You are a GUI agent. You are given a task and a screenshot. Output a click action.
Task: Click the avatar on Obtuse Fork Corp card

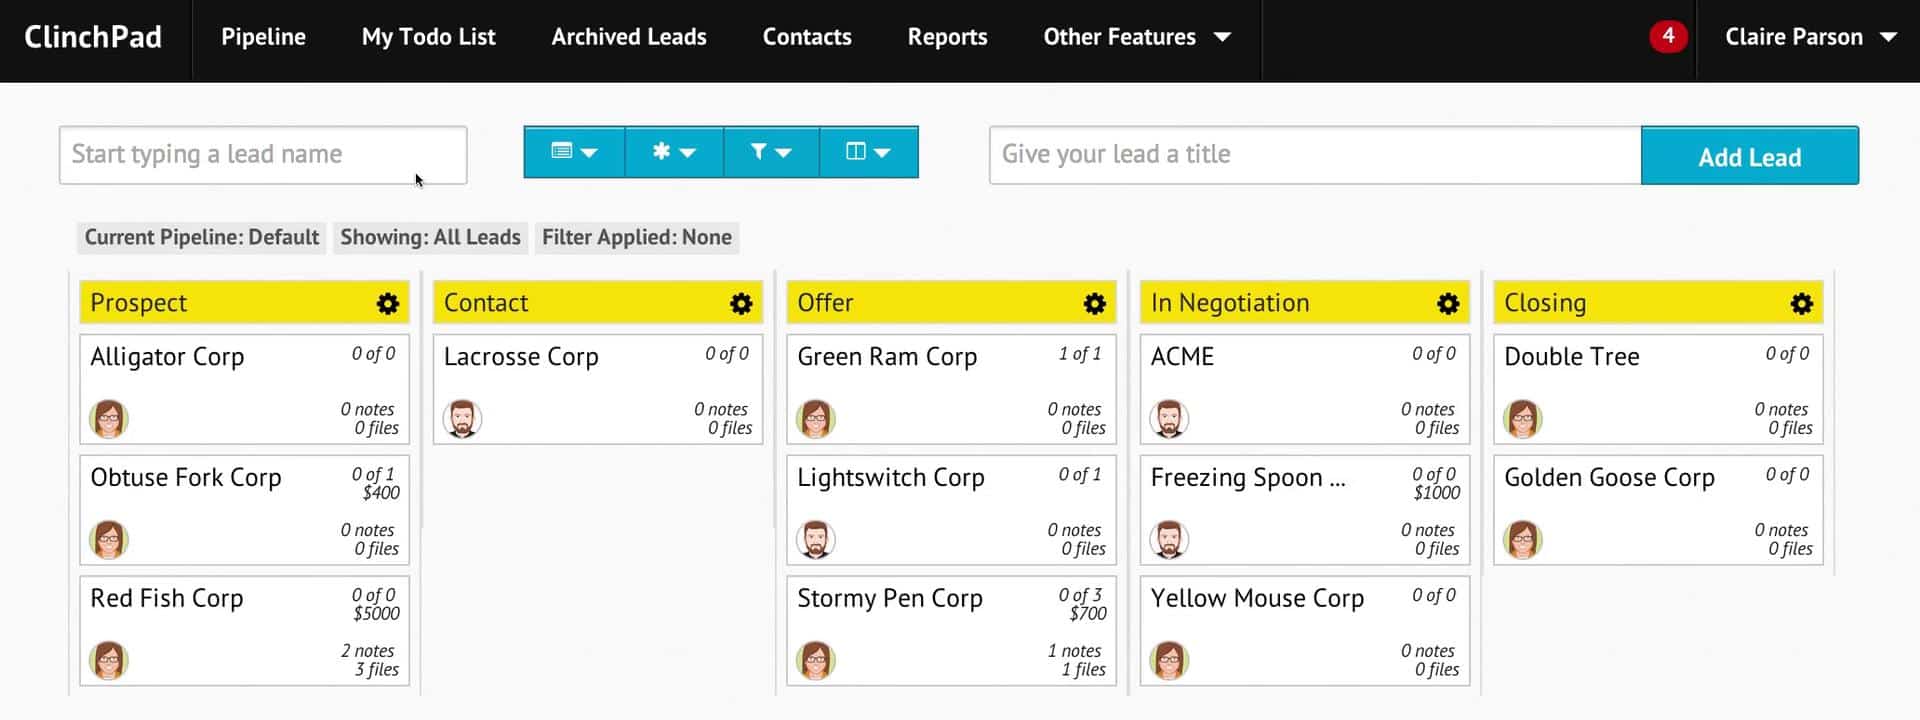pyautogui.click(x=109, y=540)
